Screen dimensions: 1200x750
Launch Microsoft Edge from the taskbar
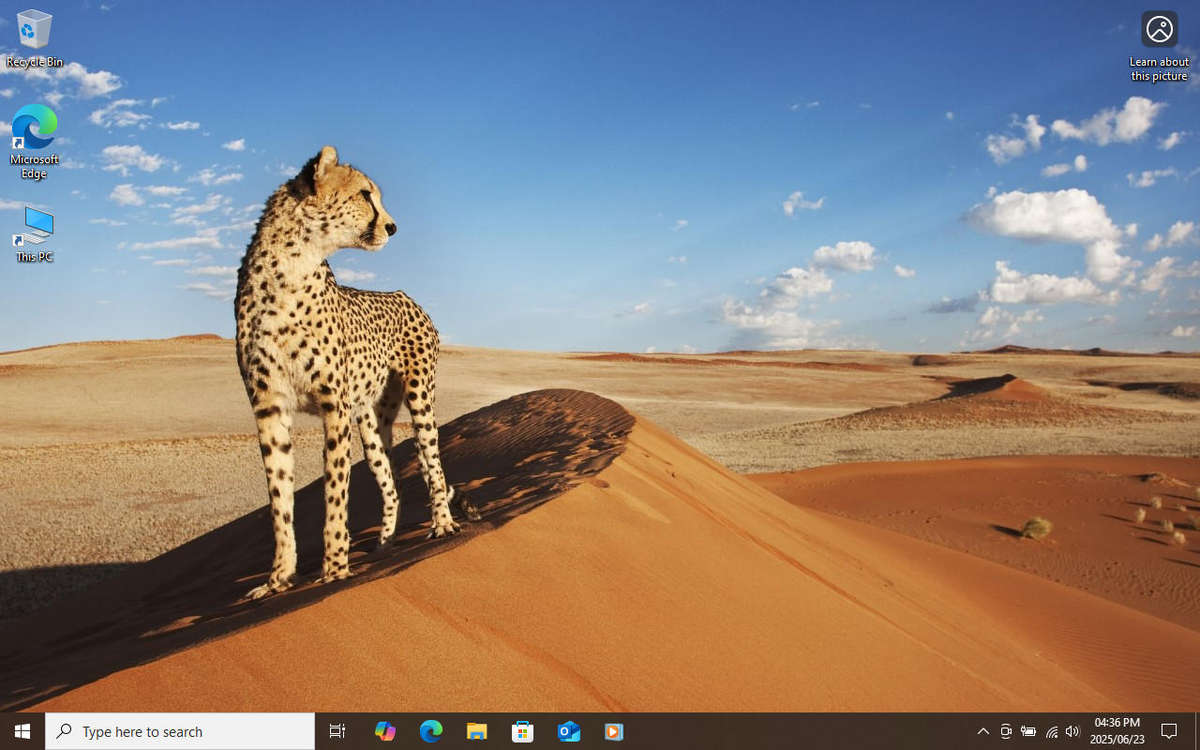click(431, 731)
